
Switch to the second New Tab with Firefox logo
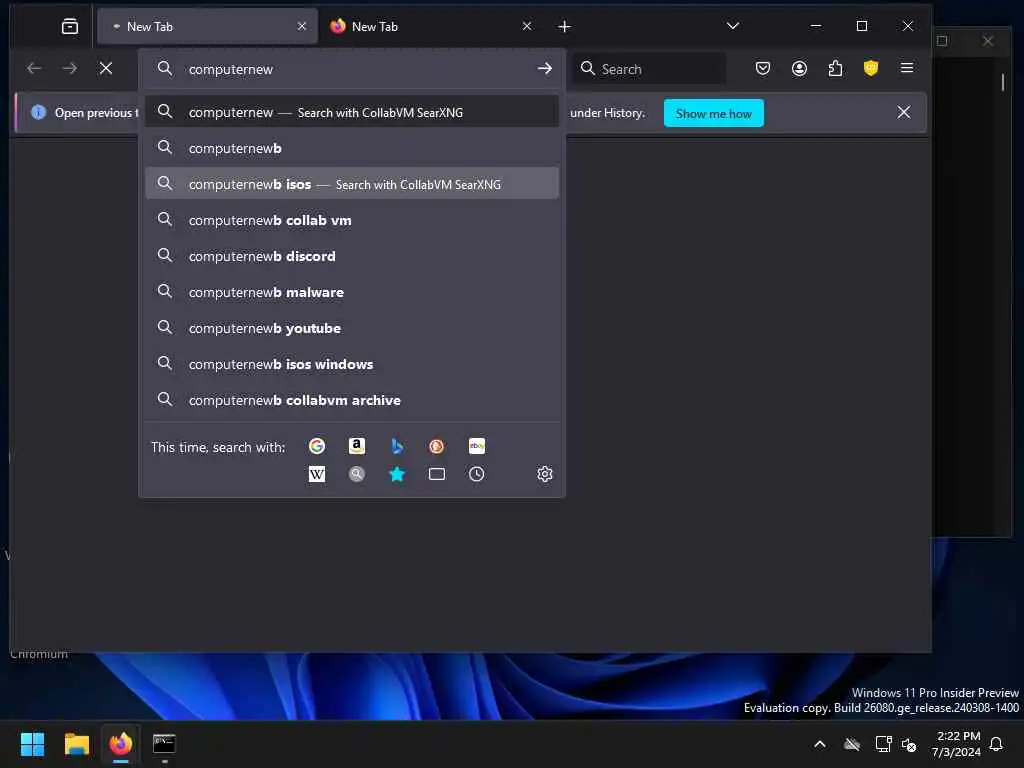(431, 26)
